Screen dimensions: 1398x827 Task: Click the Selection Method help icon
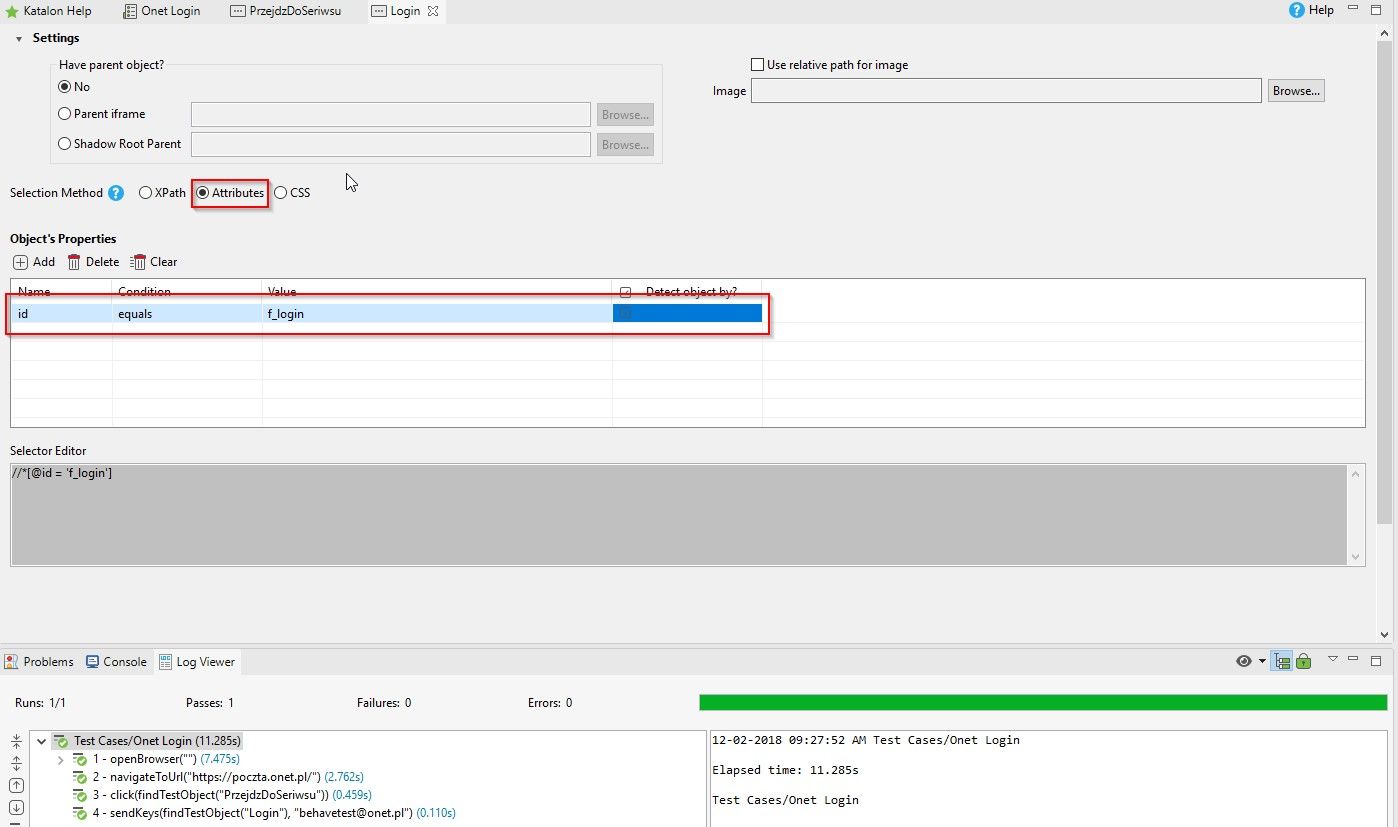(116, 193)
